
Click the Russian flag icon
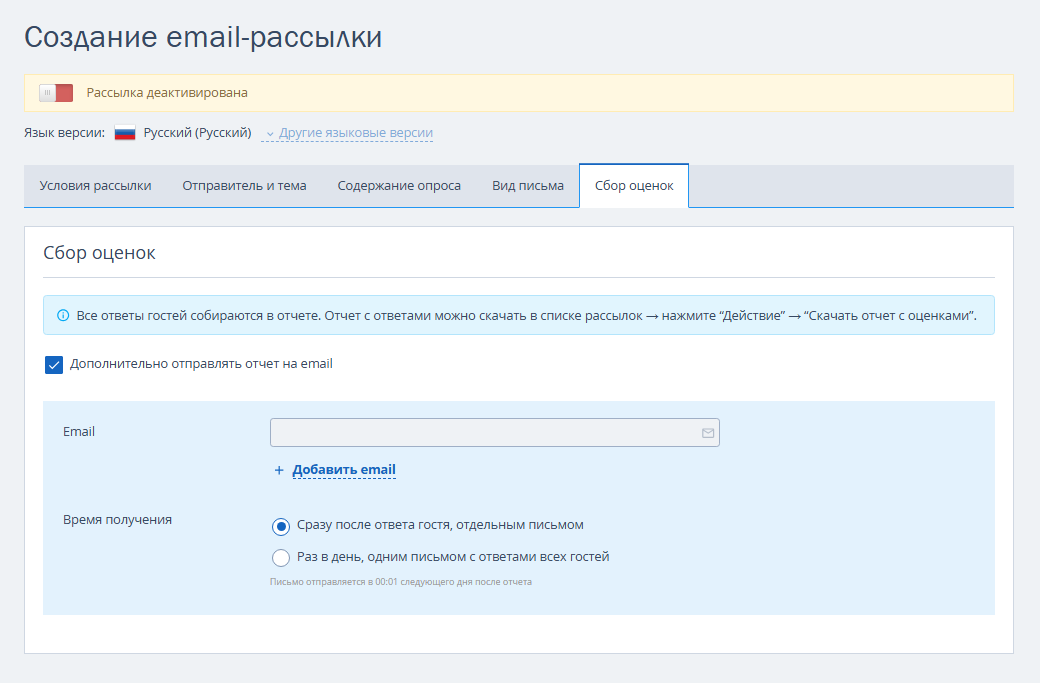125,133
